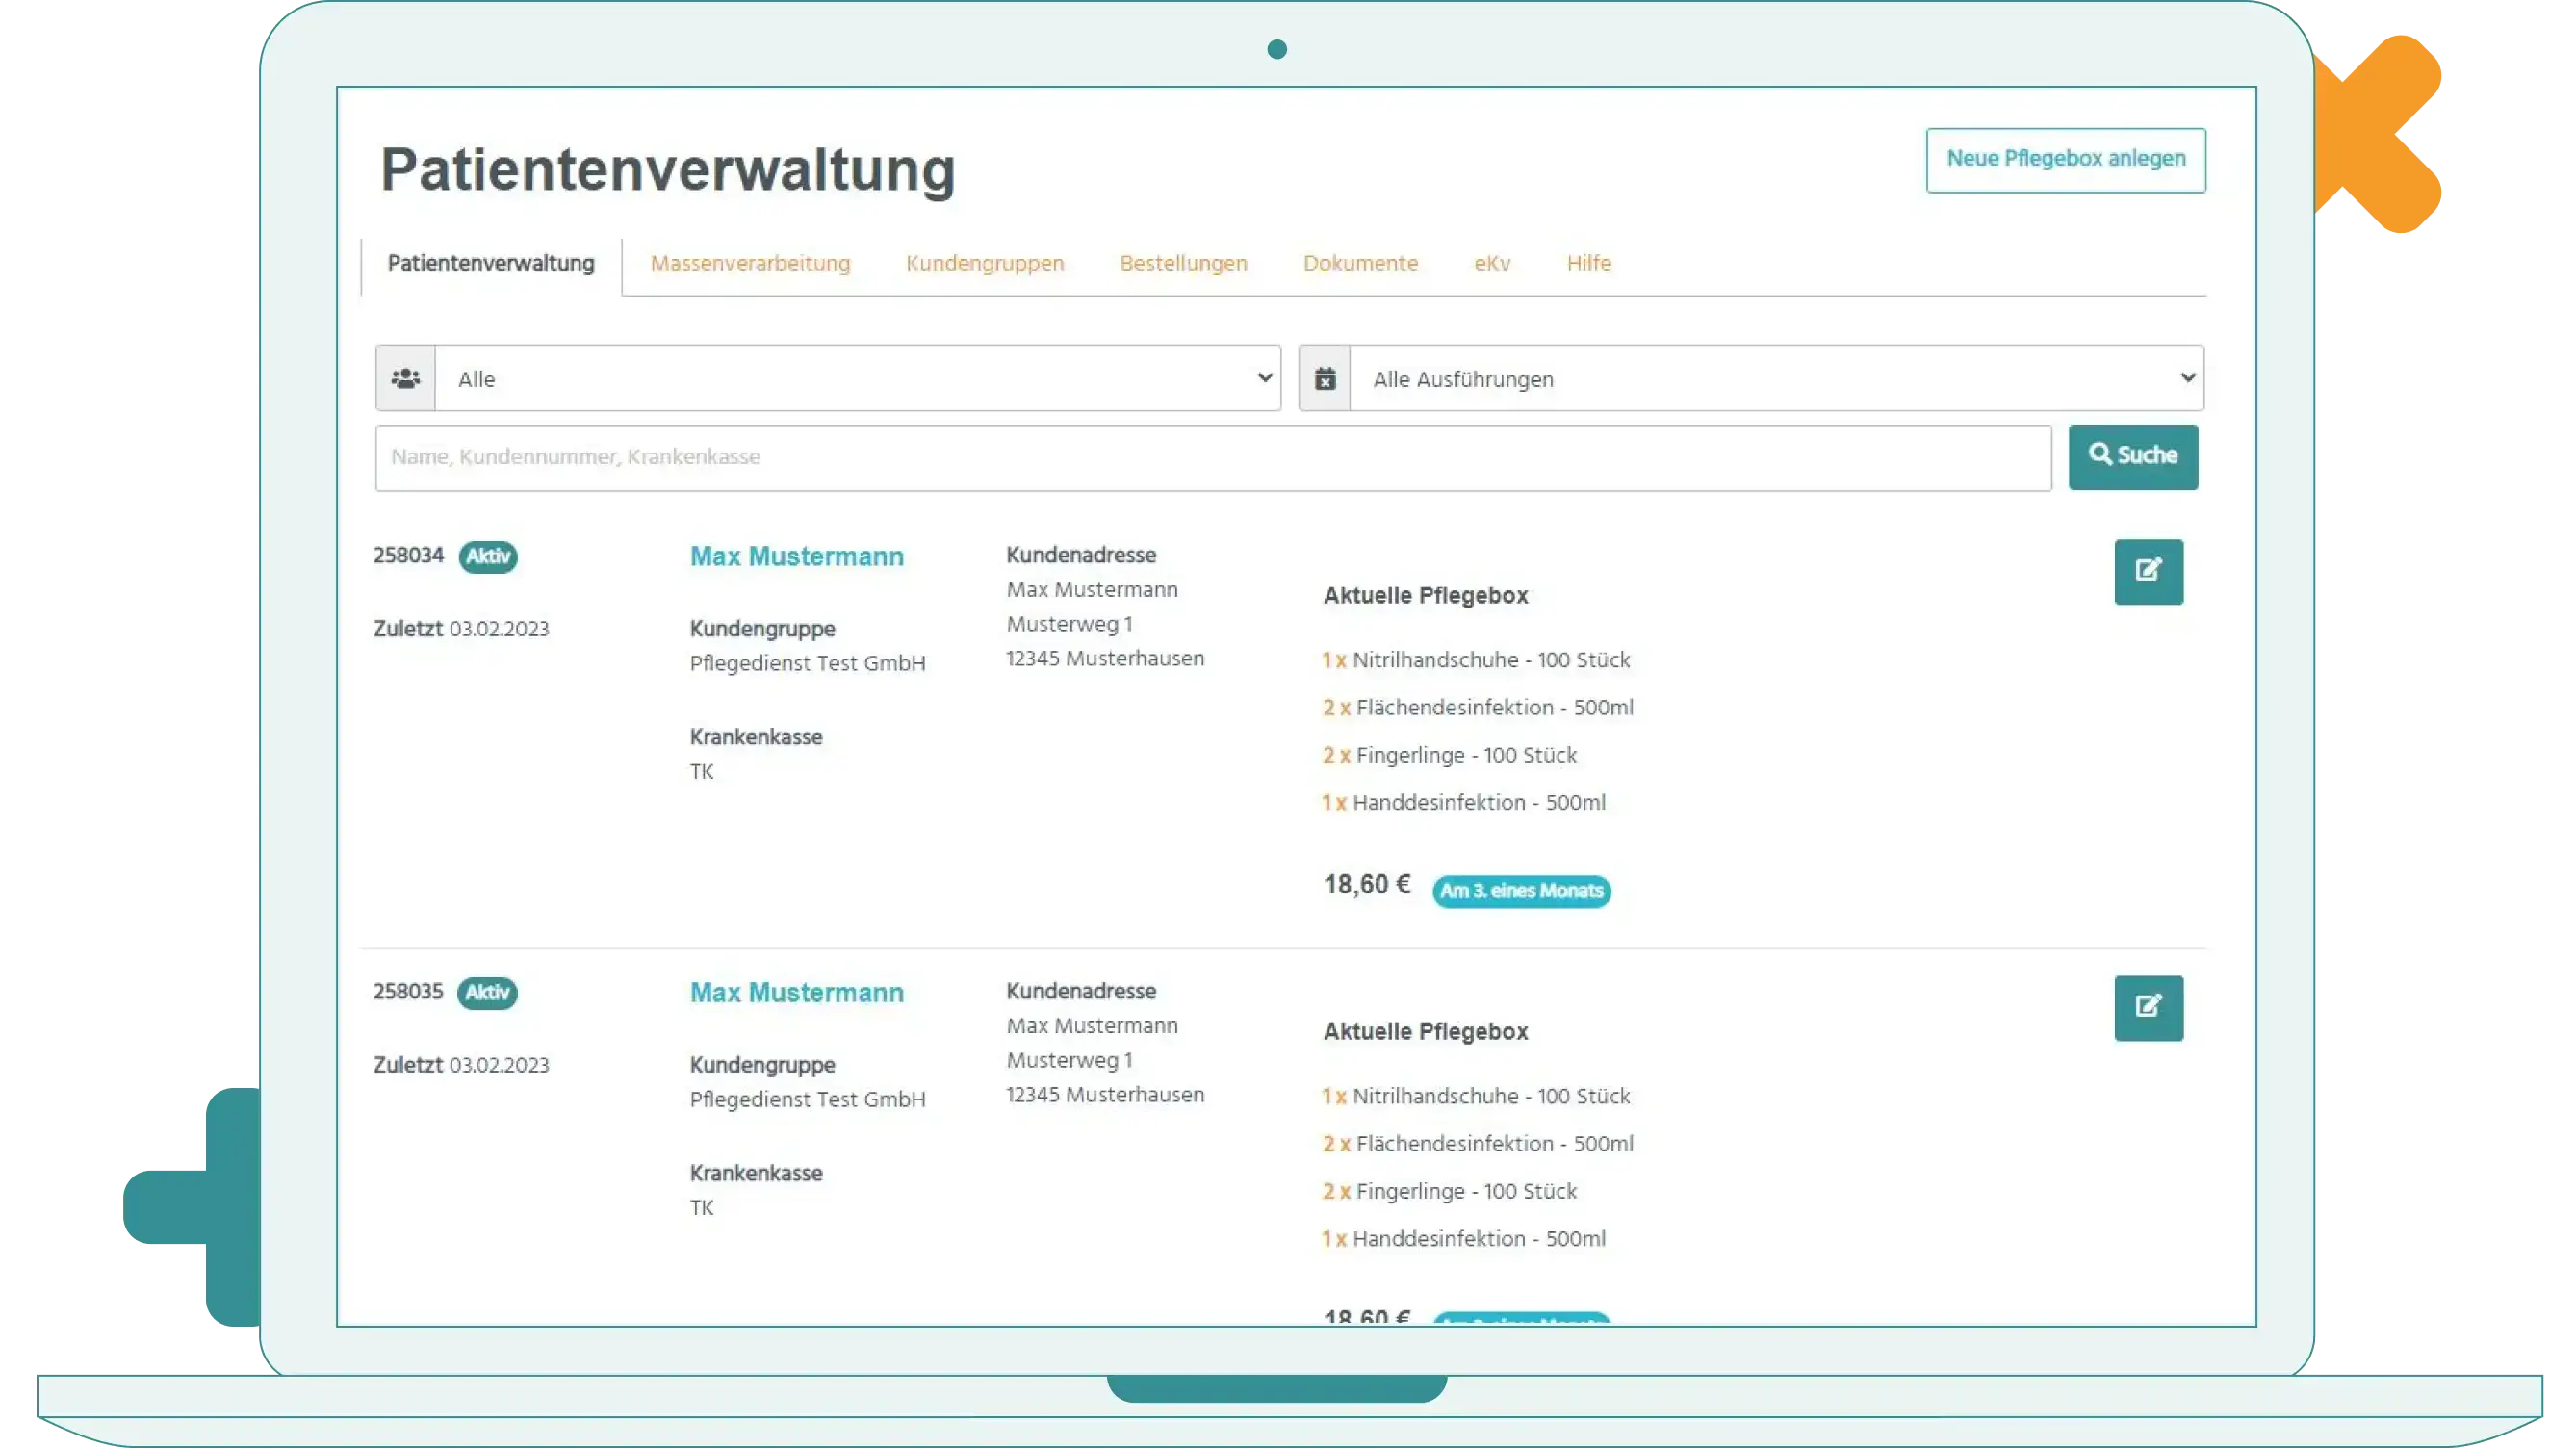
Task: Select Nitrilhandschuhe item in second Pflegebox
Action: pos(1475,1096)
